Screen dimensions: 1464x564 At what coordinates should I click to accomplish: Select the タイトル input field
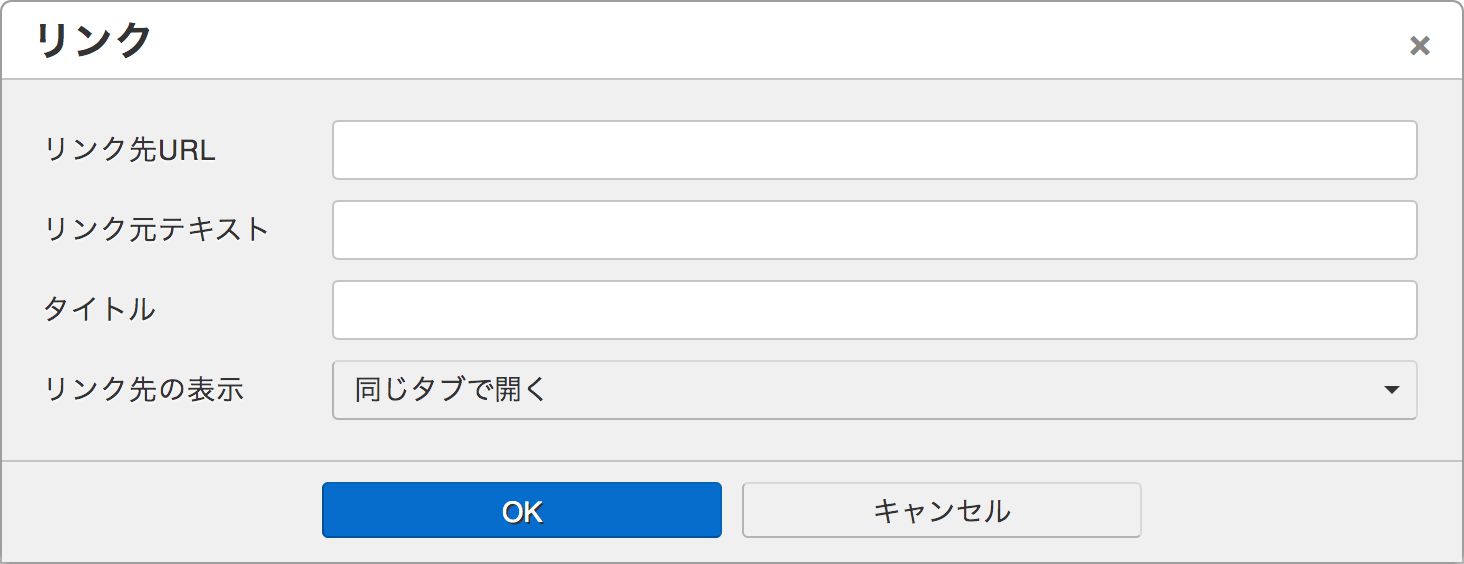[875, 310]
